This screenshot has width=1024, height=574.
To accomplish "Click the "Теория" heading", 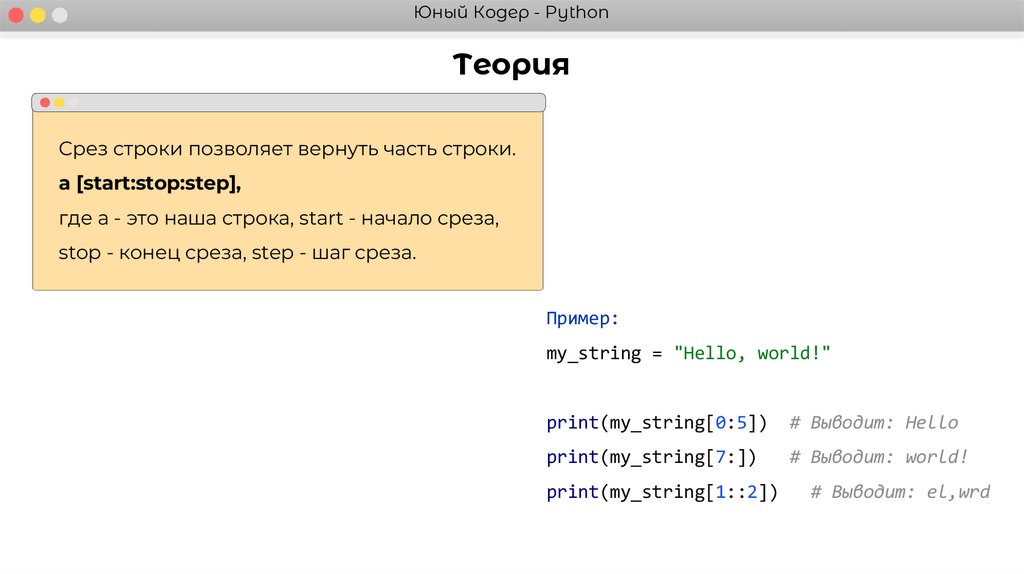I will click(511, 65).
